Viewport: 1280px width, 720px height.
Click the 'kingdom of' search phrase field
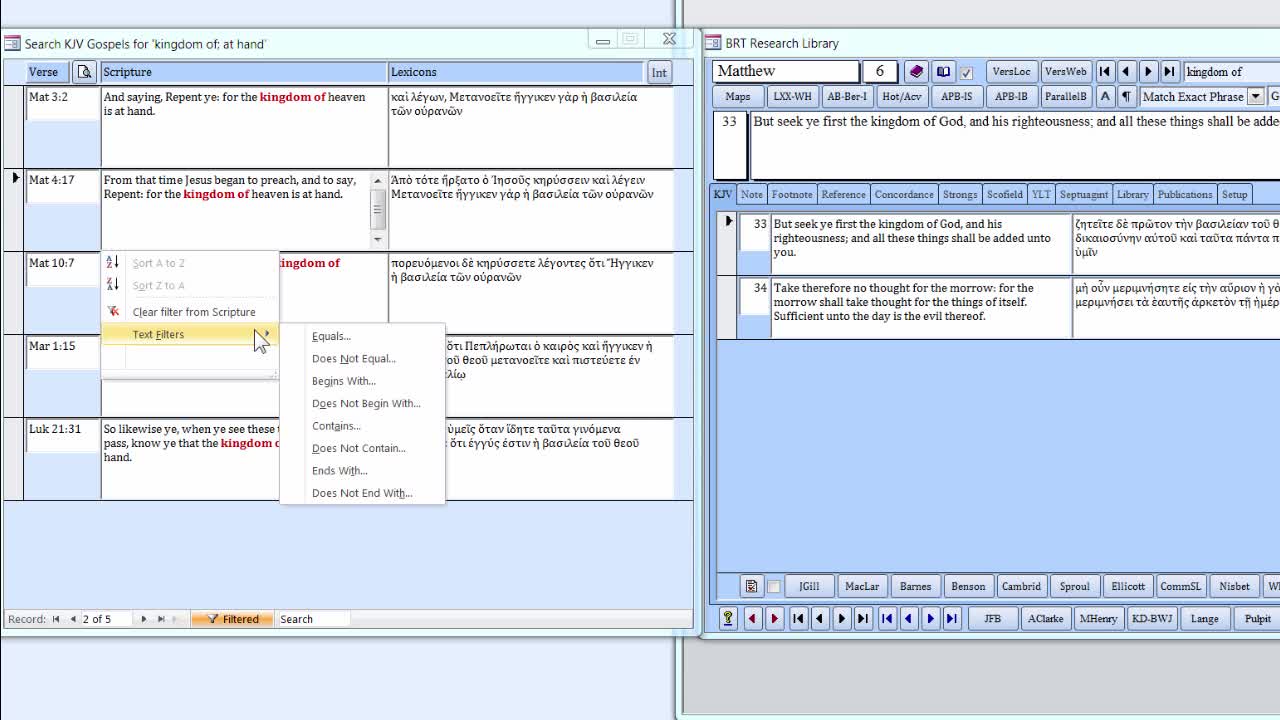coord(1231,72)
